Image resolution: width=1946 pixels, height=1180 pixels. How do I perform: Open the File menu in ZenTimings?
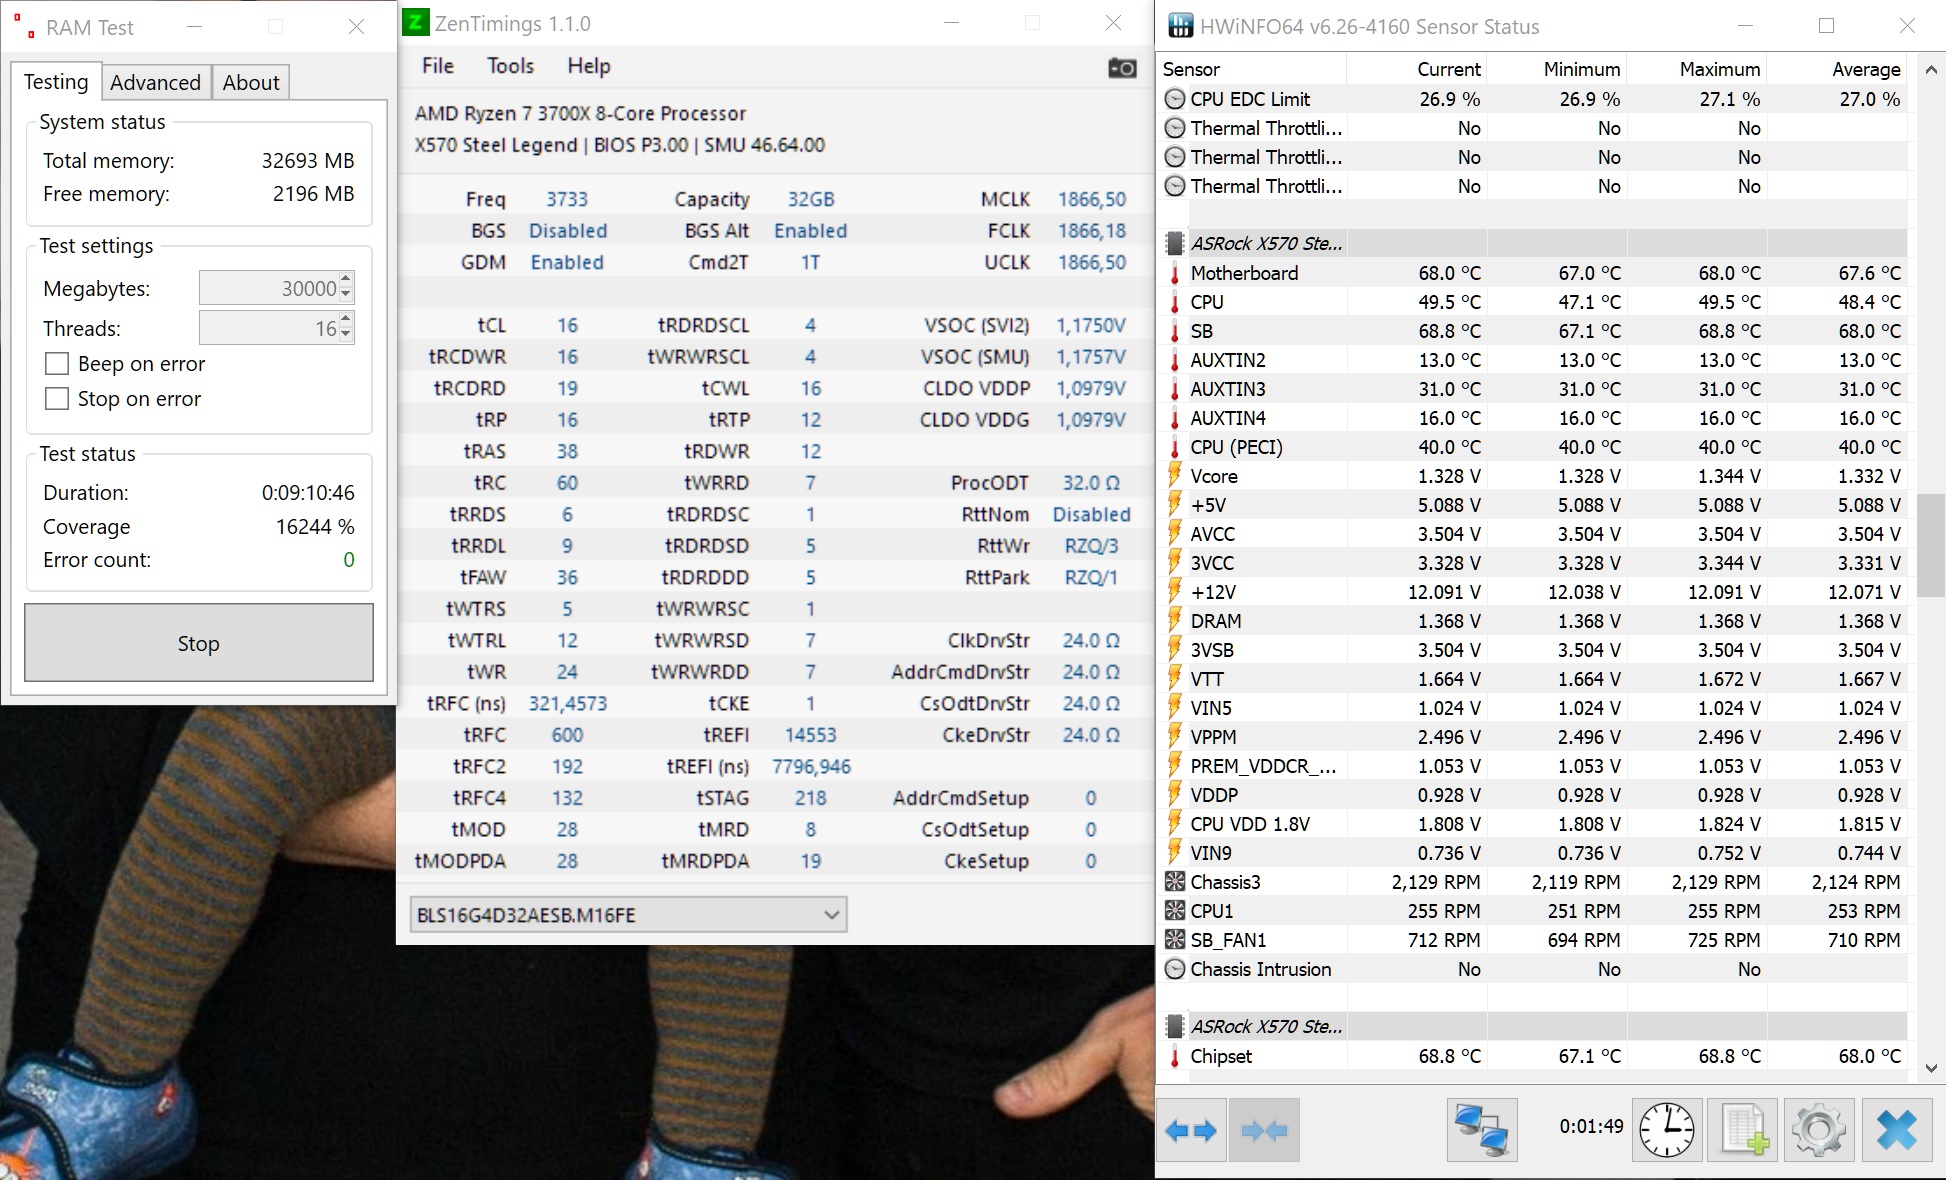437,66
